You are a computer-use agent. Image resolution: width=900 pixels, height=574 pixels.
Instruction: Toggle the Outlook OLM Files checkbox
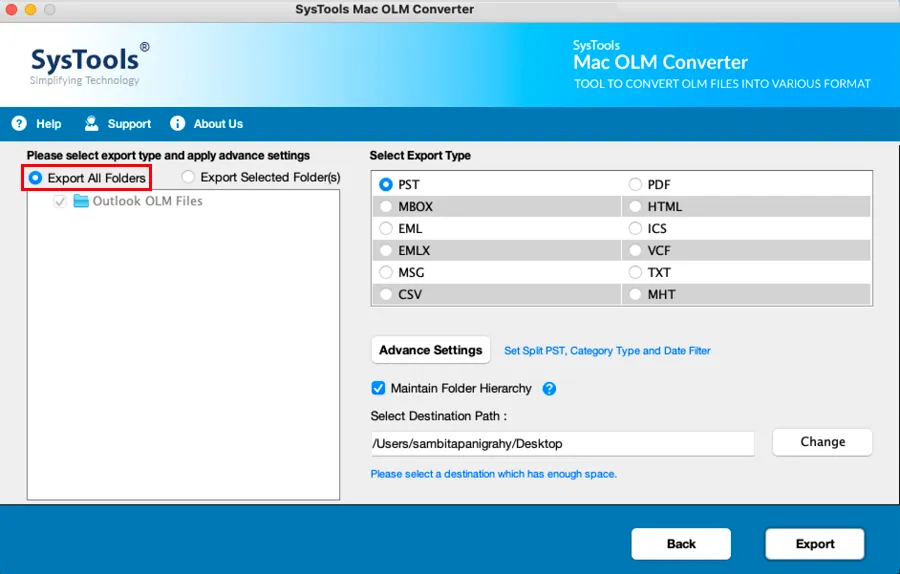click(x=60, y=201)
